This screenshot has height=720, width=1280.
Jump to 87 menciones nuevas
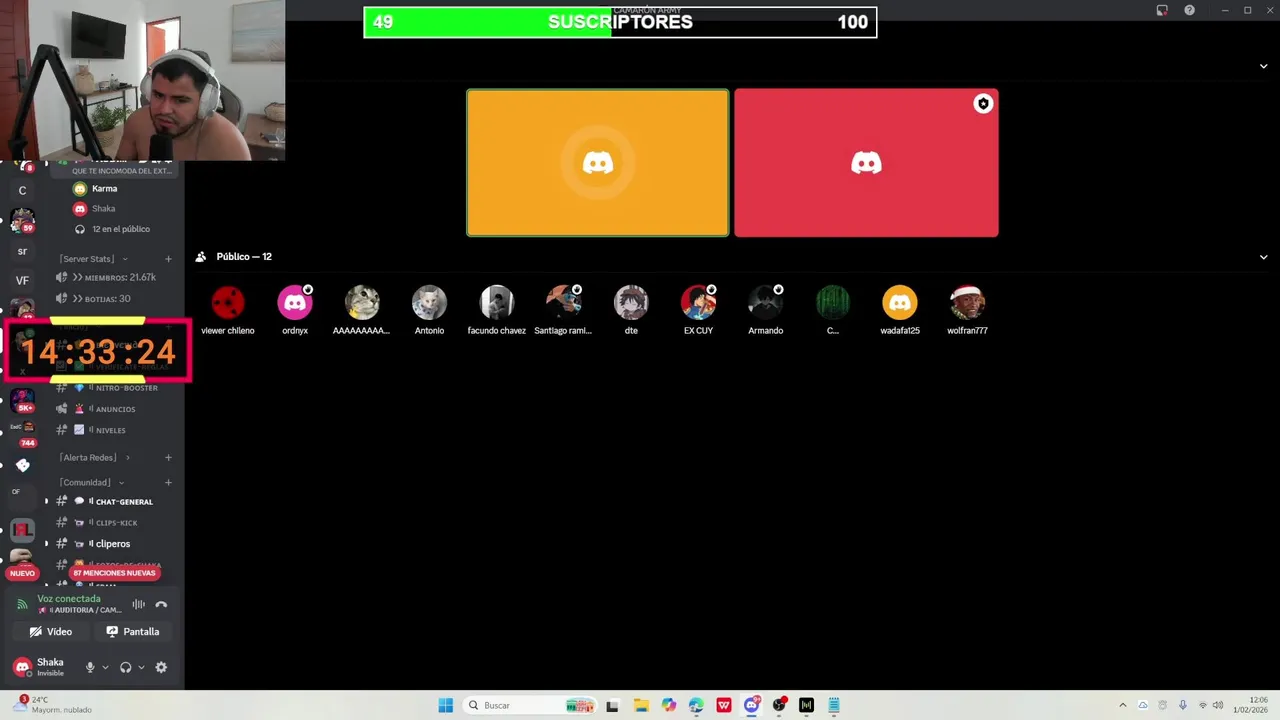coord(114,573)
